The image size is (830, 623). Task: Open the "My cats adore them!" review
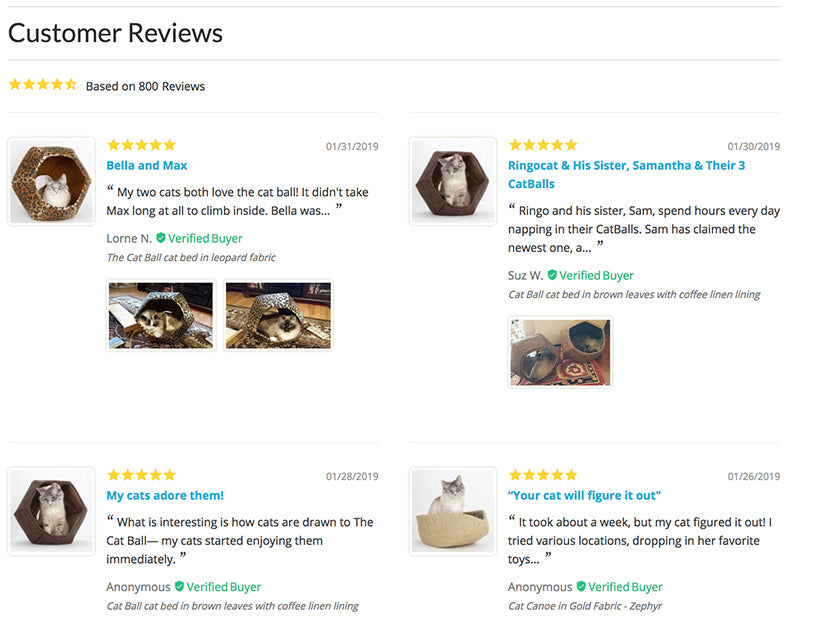coord(165,496)
